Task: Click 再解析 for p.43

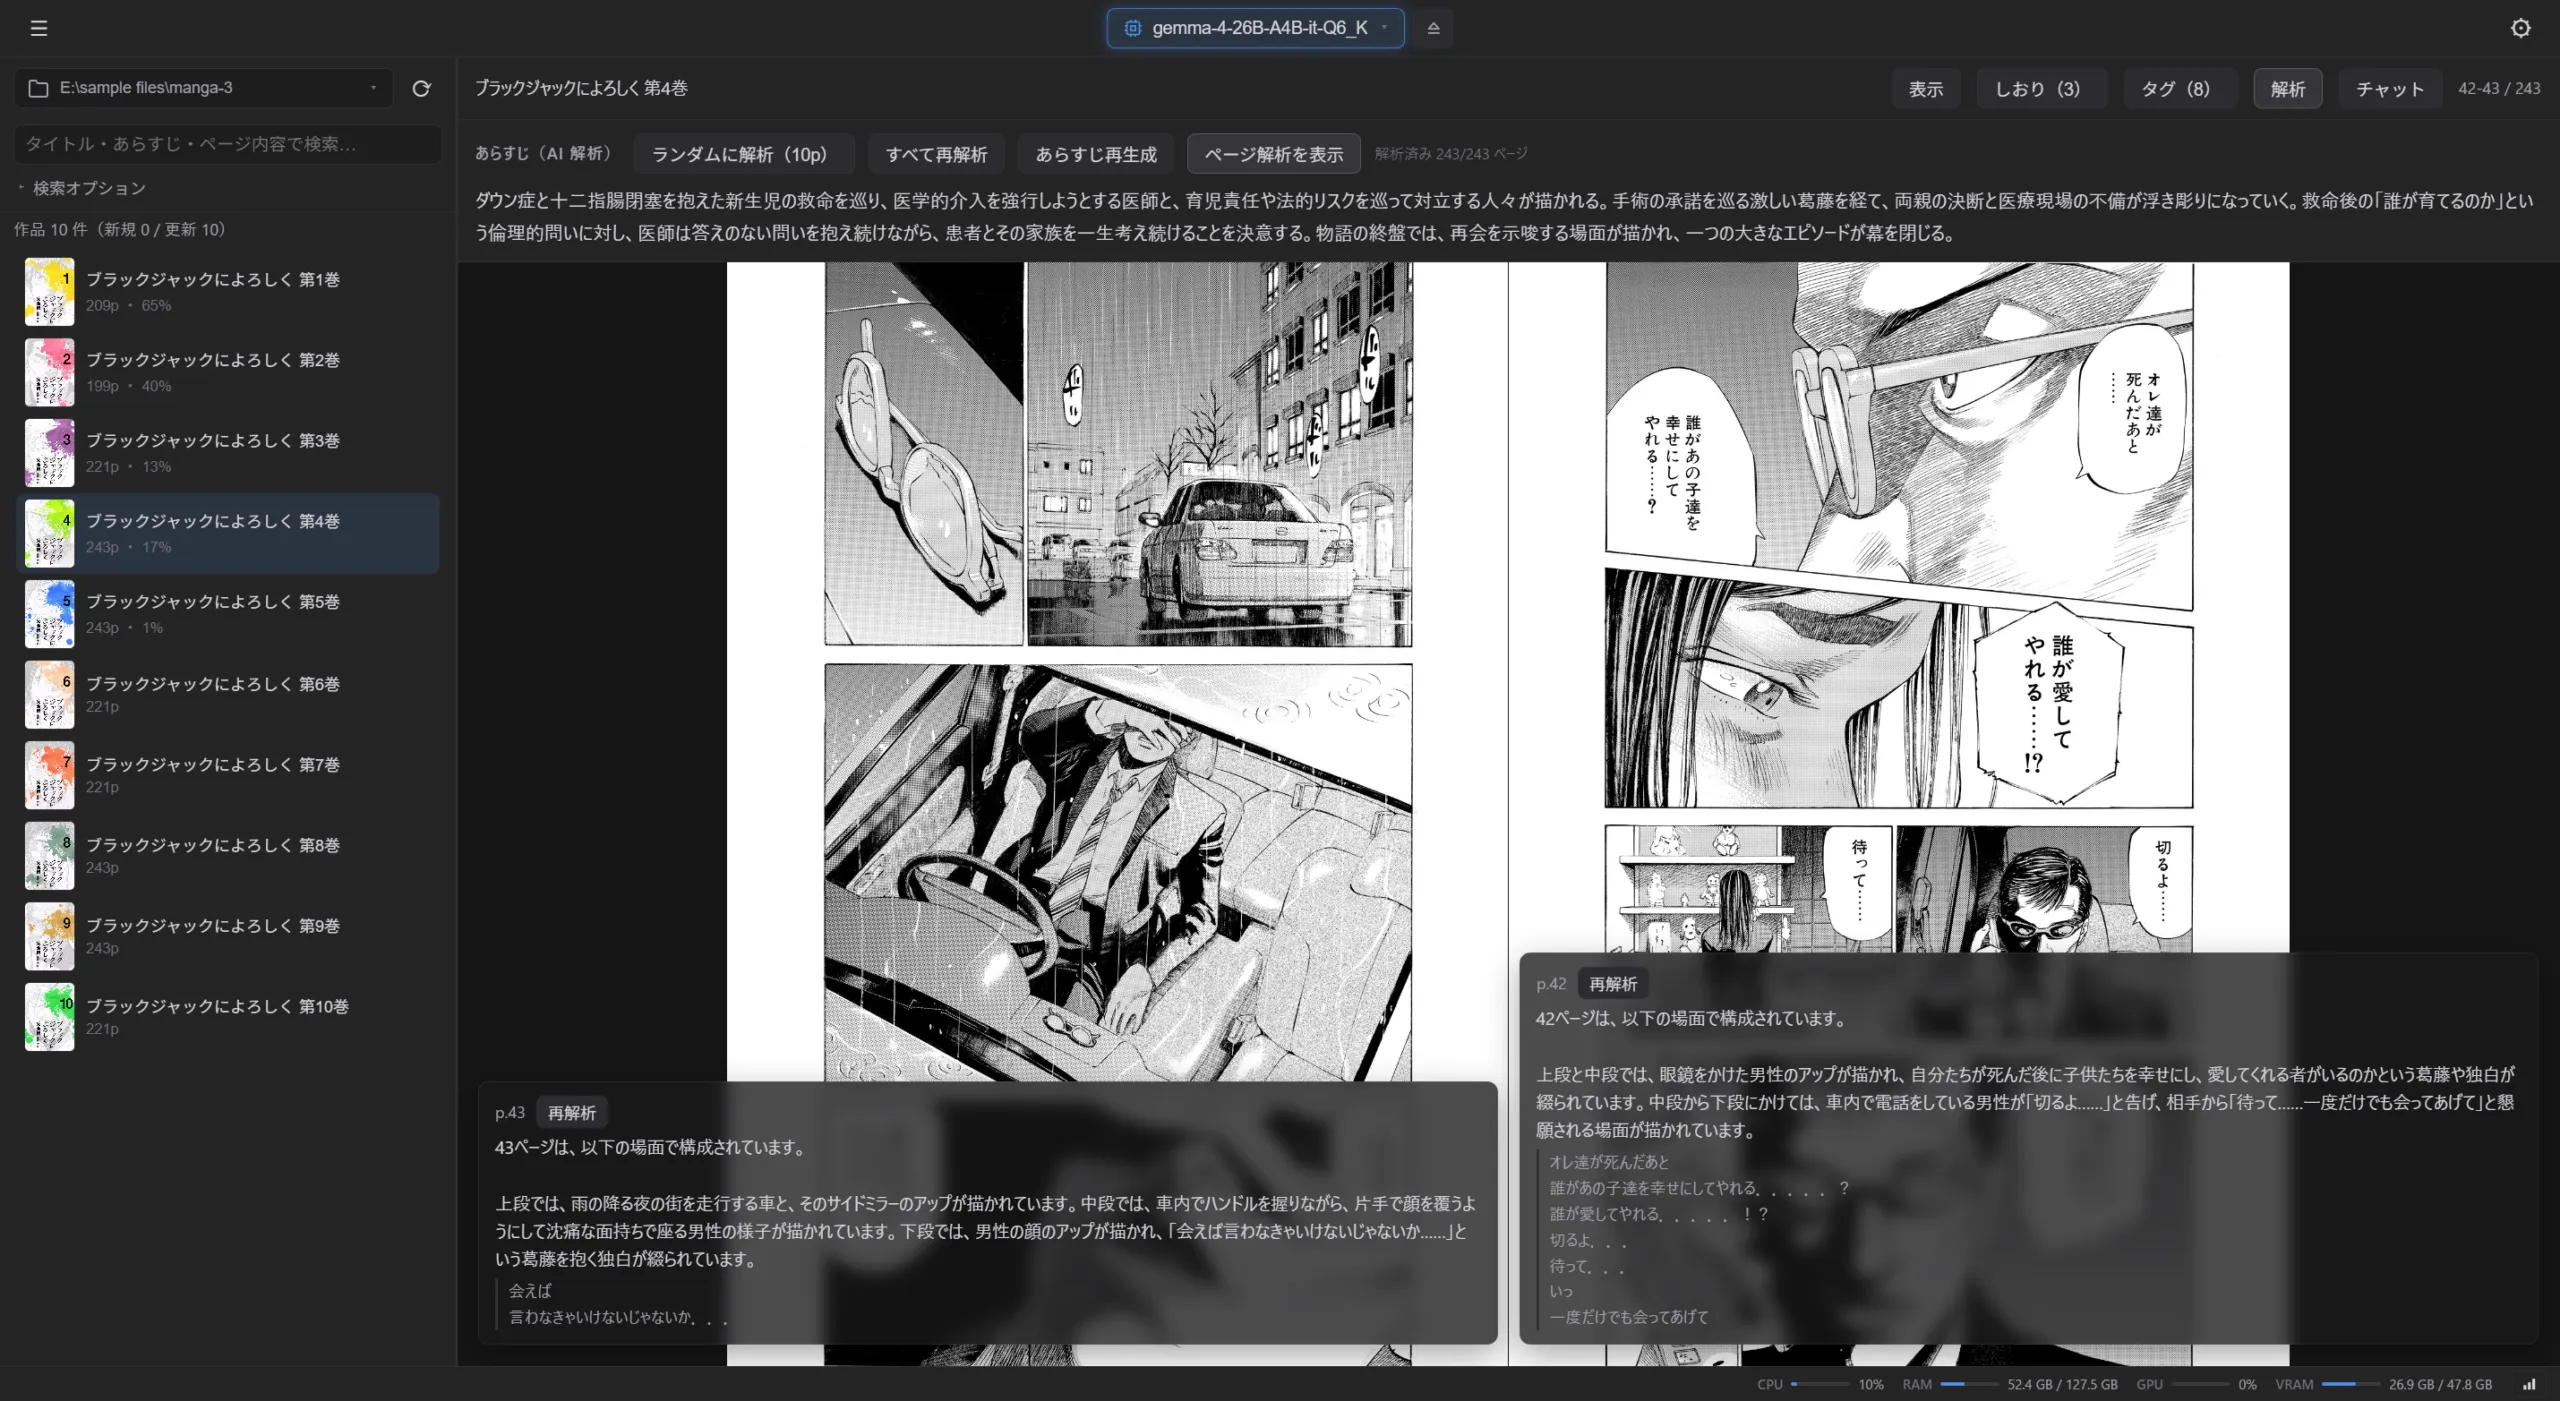Action: pyautogui.click(x=572, y=1113)
